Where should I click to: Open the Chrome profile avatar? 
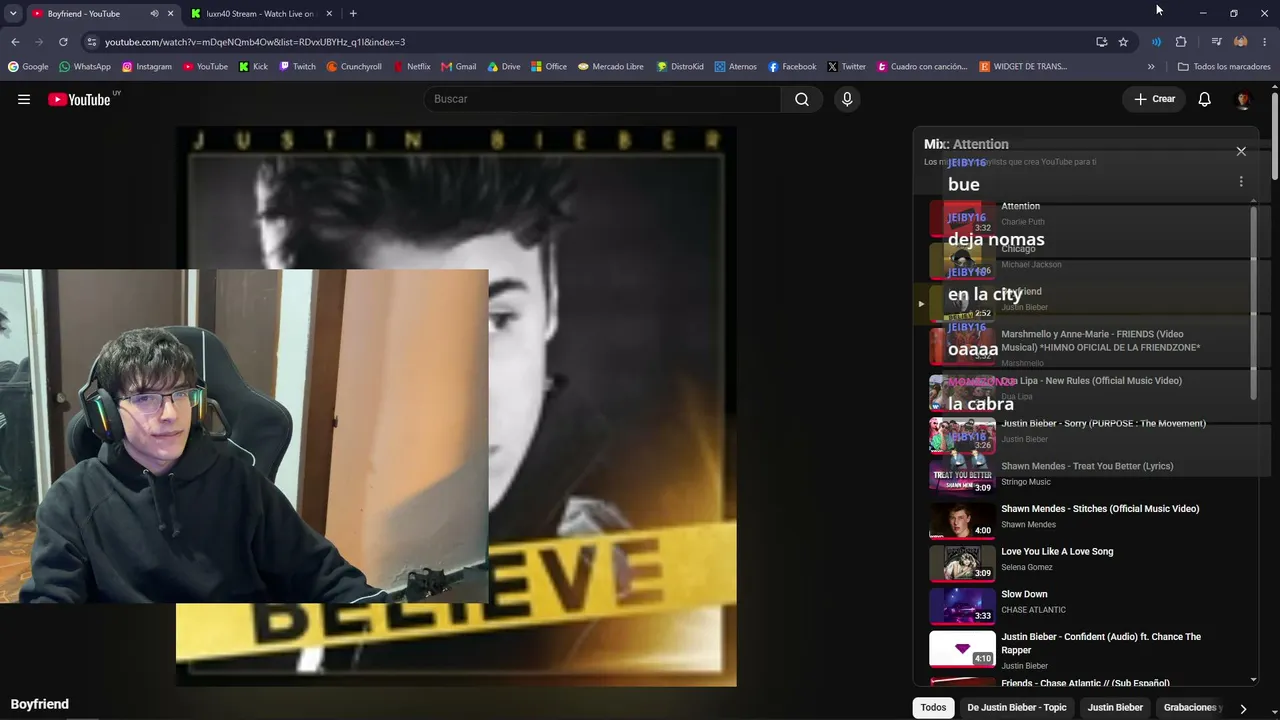click(1241, 42)
